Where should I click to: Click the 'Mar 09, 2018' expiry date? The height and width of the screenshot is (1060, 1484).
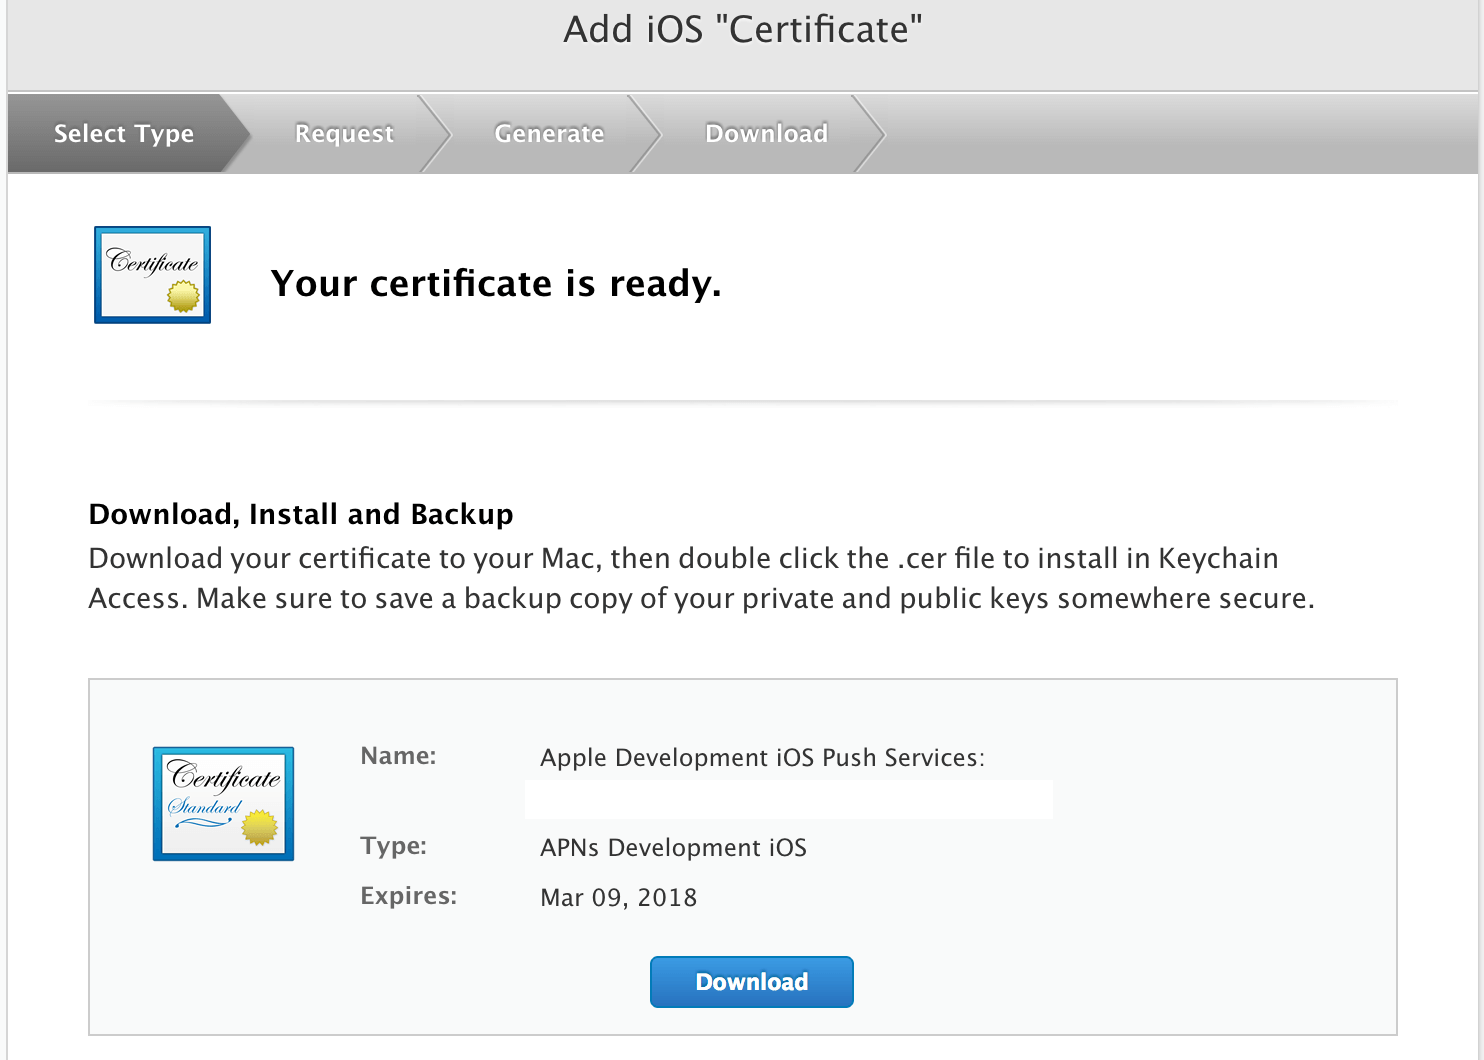618,897
